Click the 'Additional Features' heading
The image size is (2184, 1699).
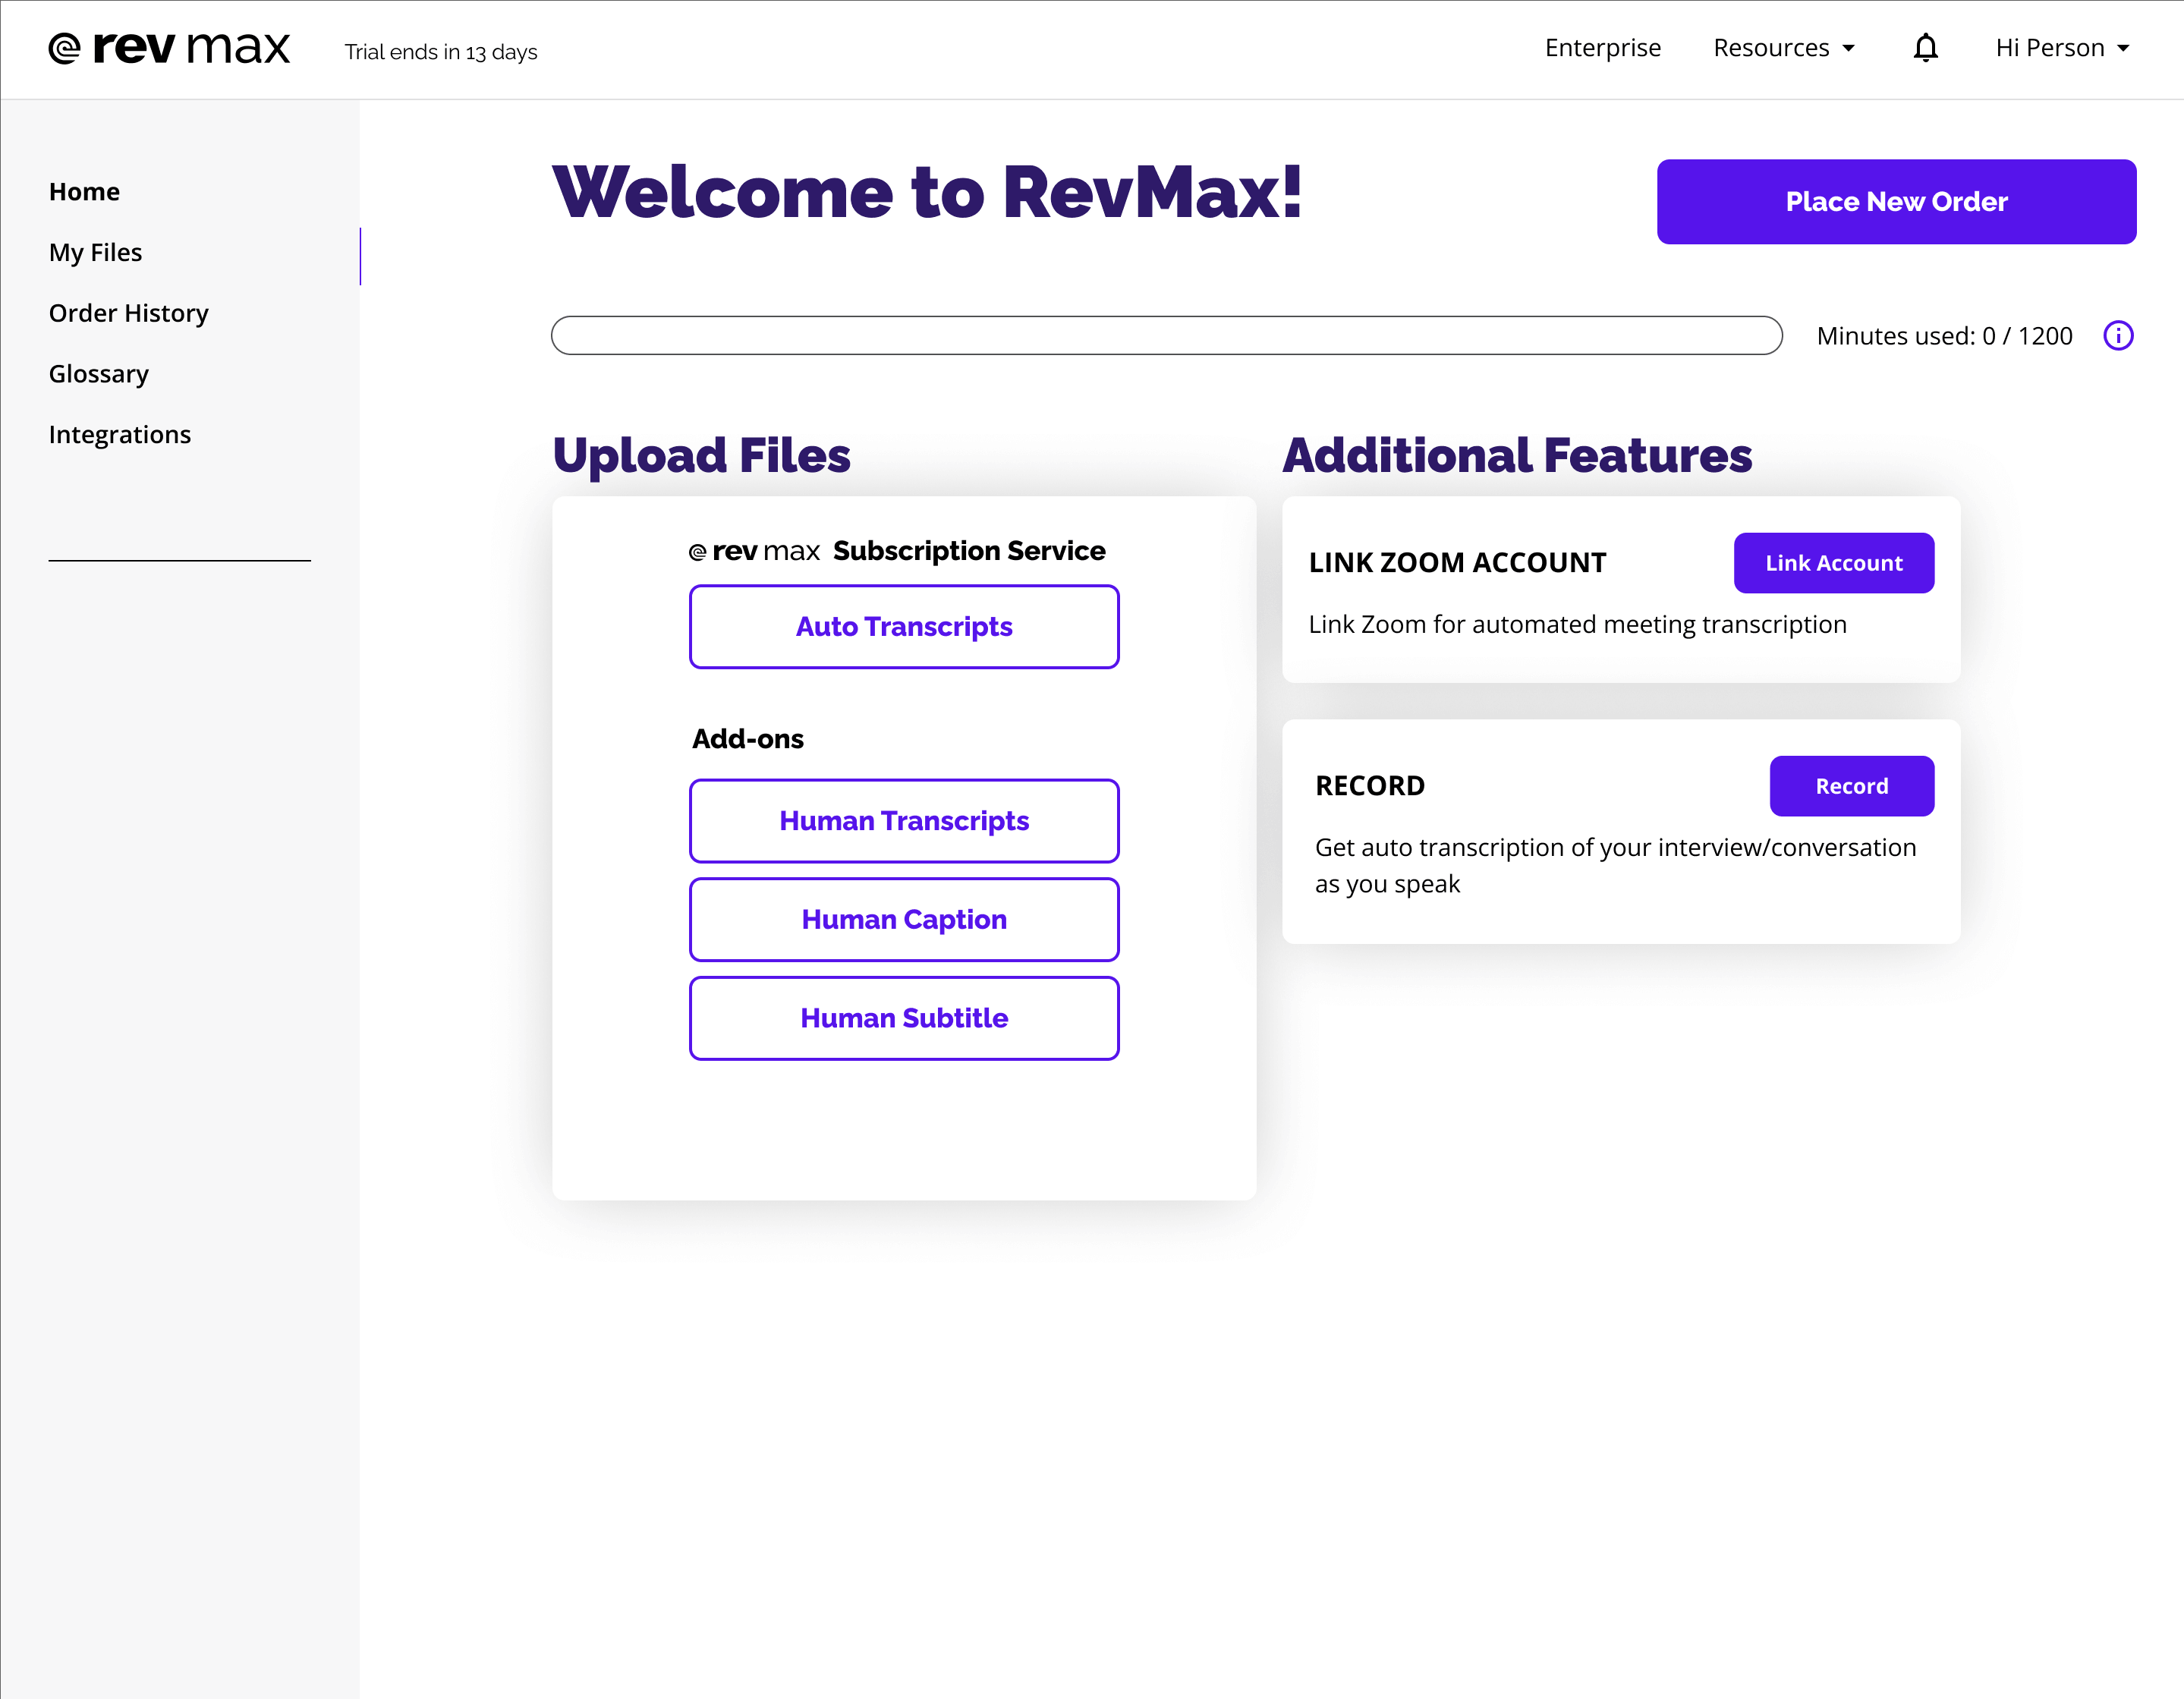coord(1517,456)
